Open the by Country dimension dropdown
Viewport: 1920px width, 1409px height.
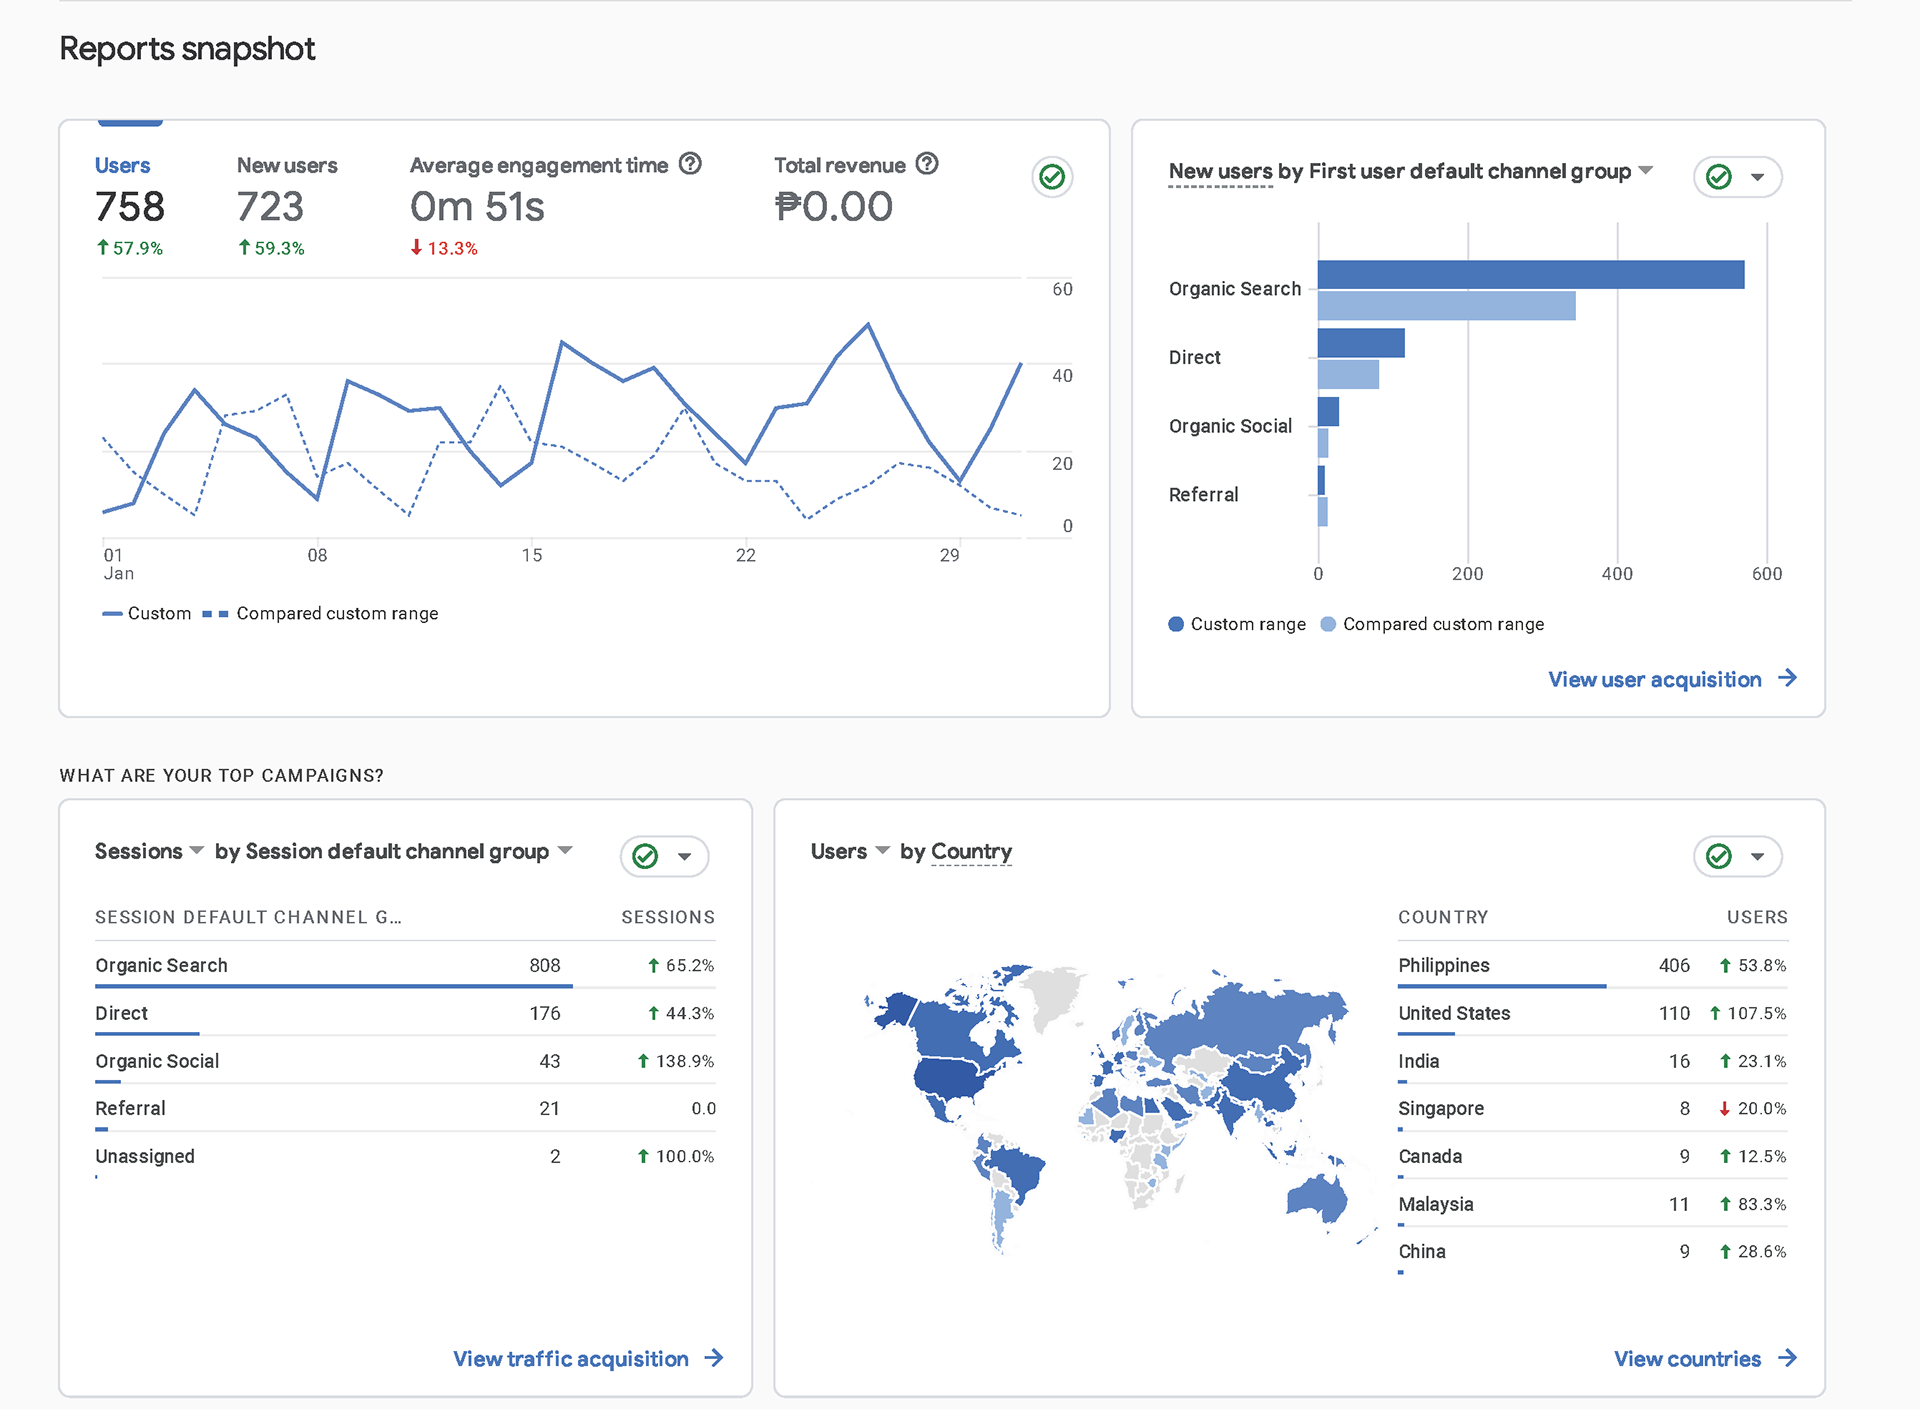coord(970,851)
